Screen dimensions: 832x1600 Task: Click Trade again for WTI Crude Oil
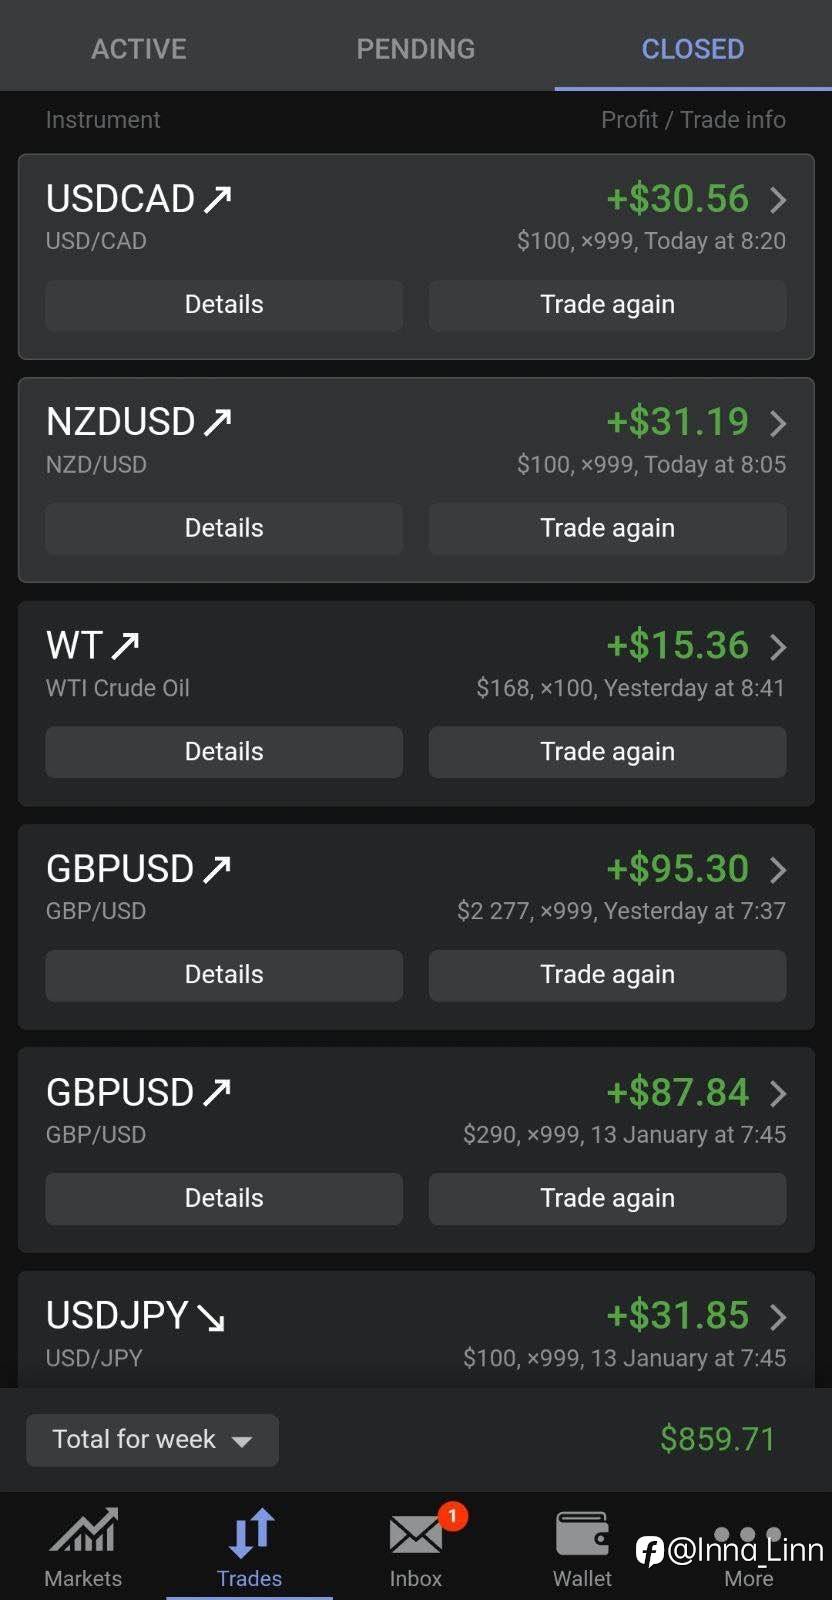(607, 752)
